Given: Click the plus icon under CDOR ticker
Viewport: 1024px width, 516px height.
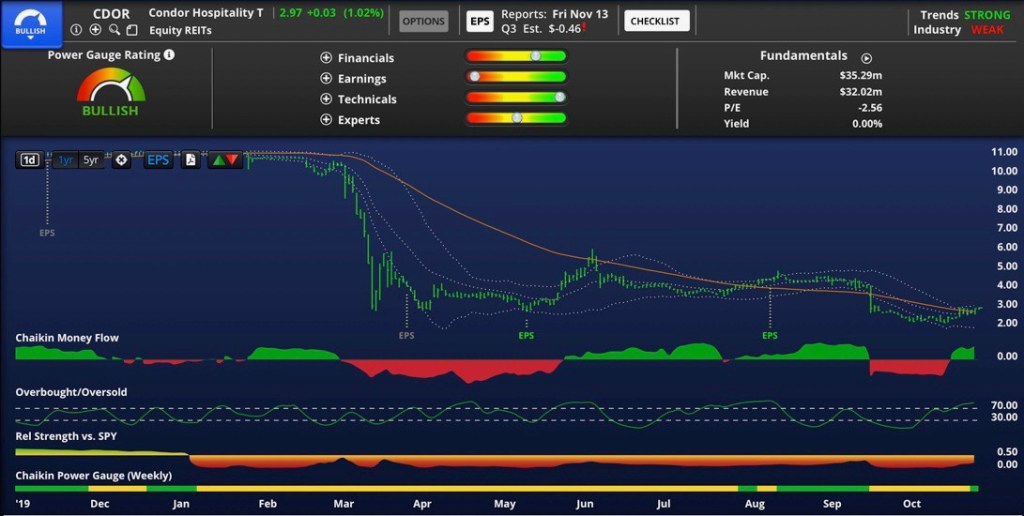Looking at the screenshot, I should [95, 30].
